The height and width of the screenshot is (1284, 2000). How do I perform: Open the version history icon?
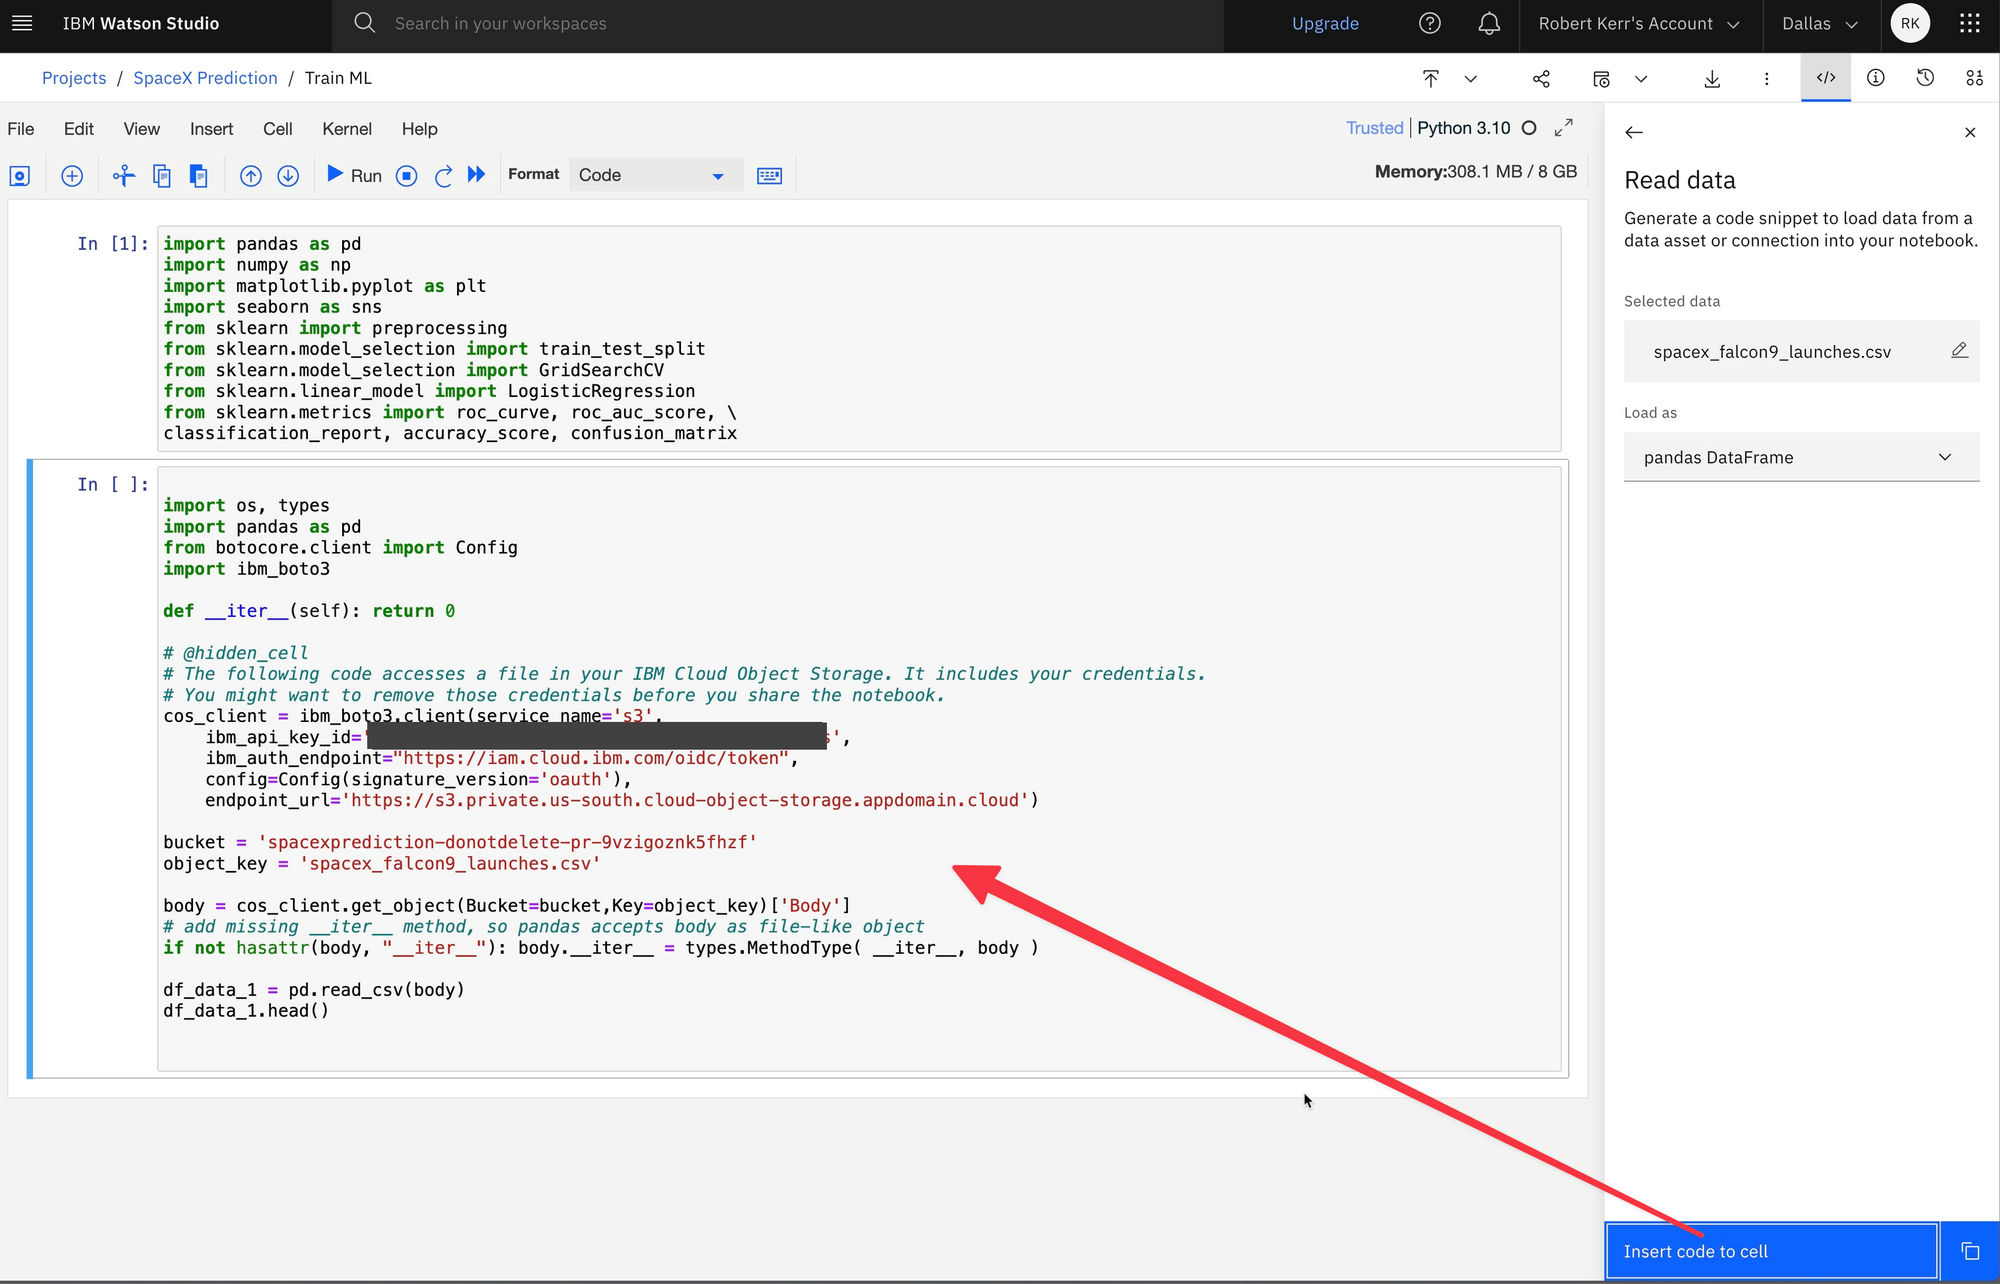[x=1925, y=78]
